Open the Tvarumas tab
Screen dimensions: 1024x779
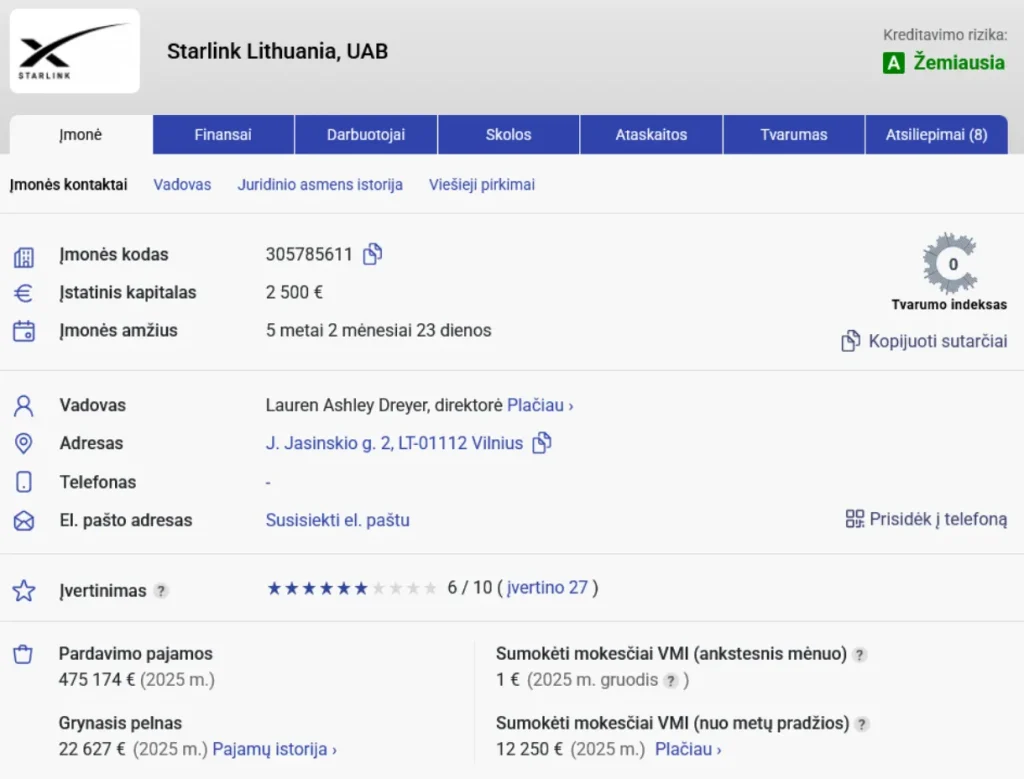(x=793, y=135)
